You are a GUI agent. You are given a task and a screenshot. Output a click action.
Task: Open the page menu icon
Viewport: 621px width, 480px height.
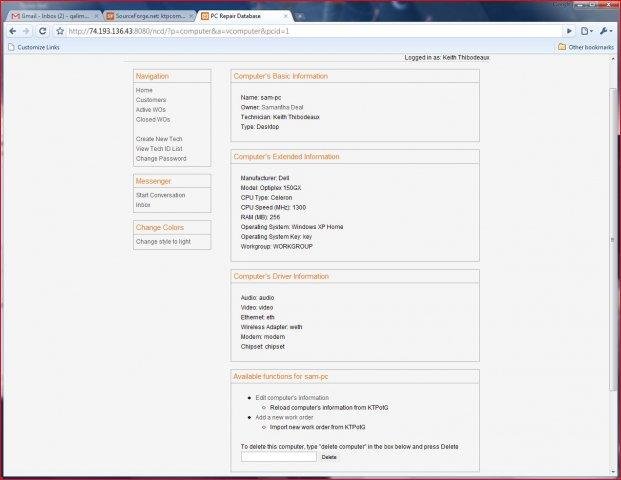[x=587, y=31]
